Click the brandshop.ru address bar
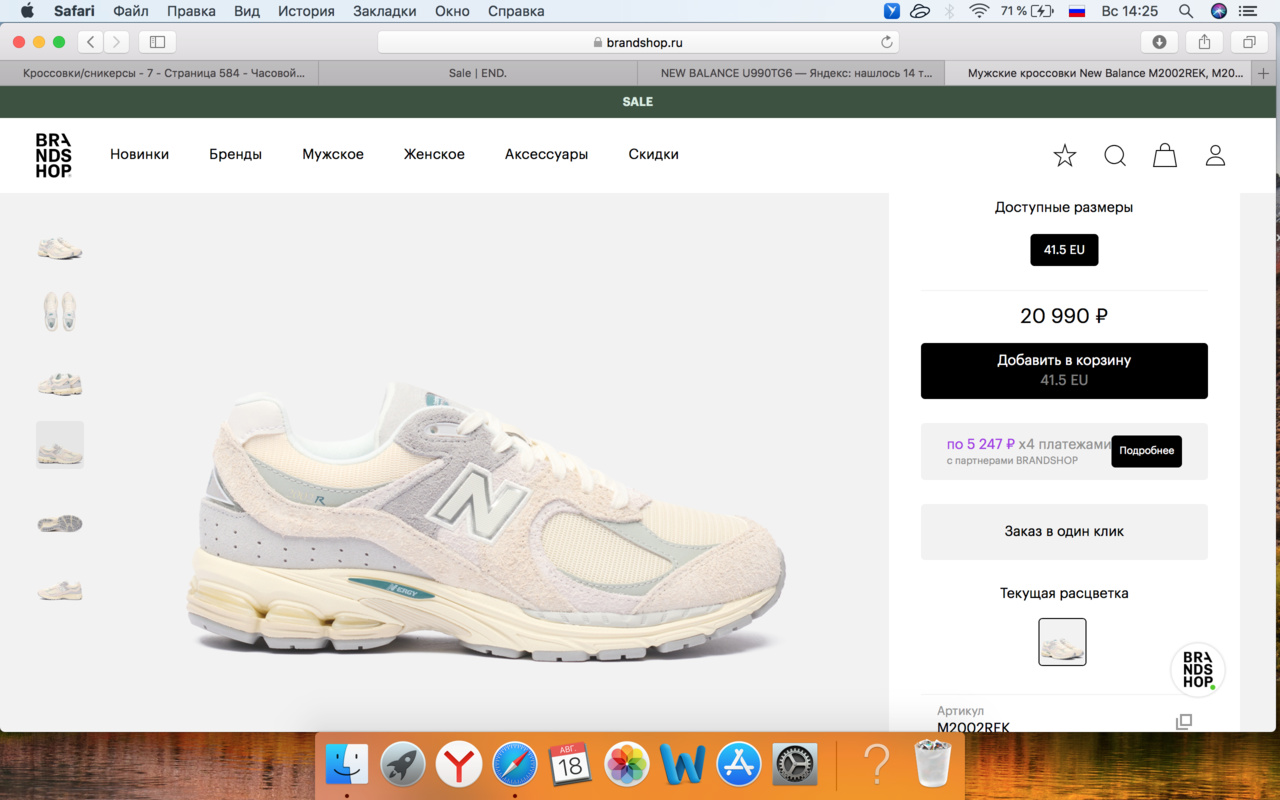The image size is (1280, 800). (x=638, y=42)
